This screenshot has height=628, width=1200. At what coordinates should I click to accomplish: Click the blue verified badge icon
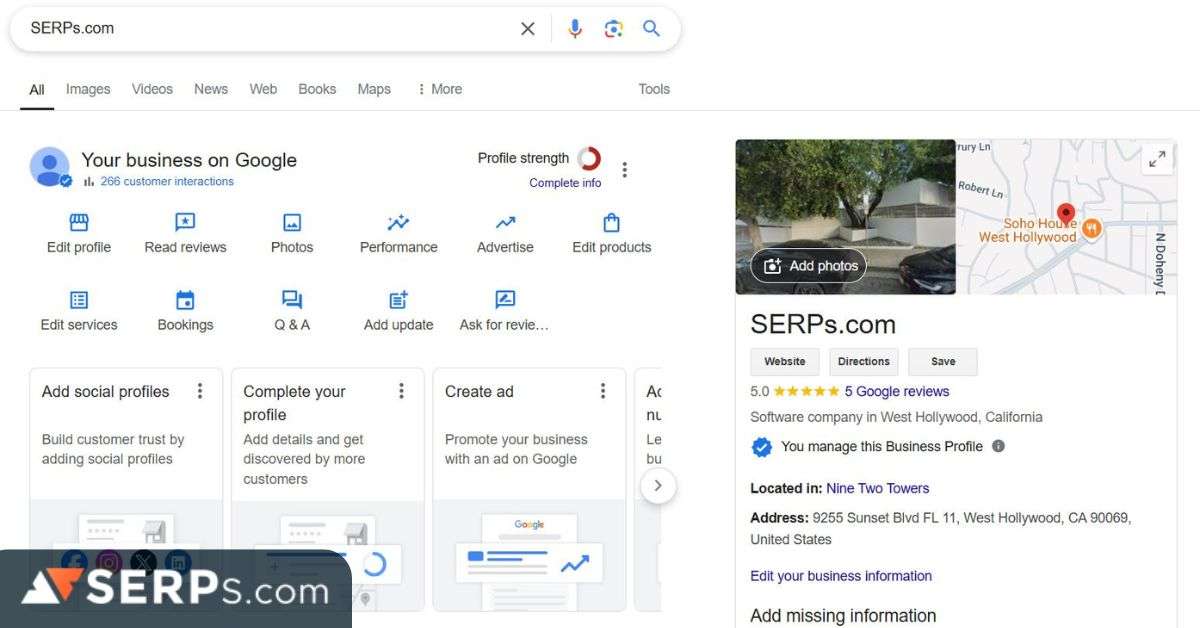[762, 447]
